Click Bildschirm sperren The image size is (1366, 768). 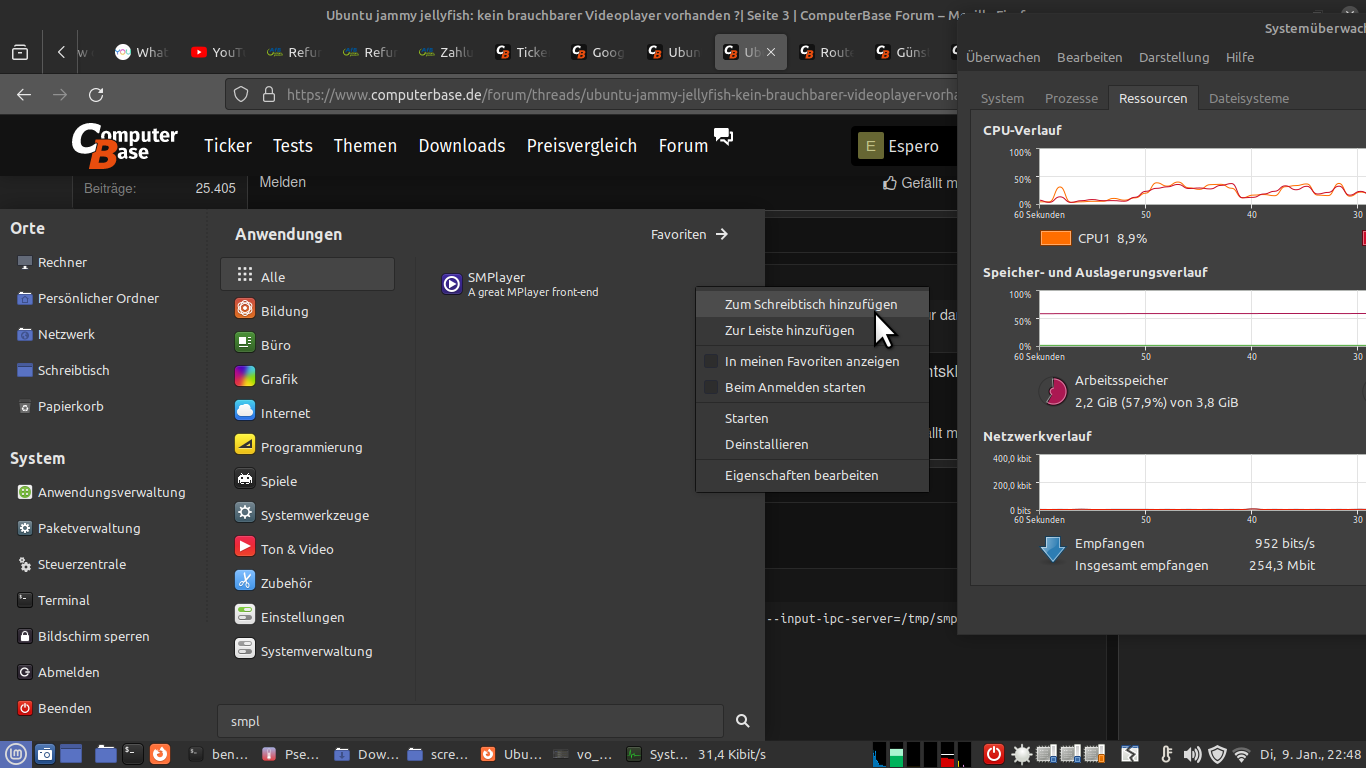(83, 636)
